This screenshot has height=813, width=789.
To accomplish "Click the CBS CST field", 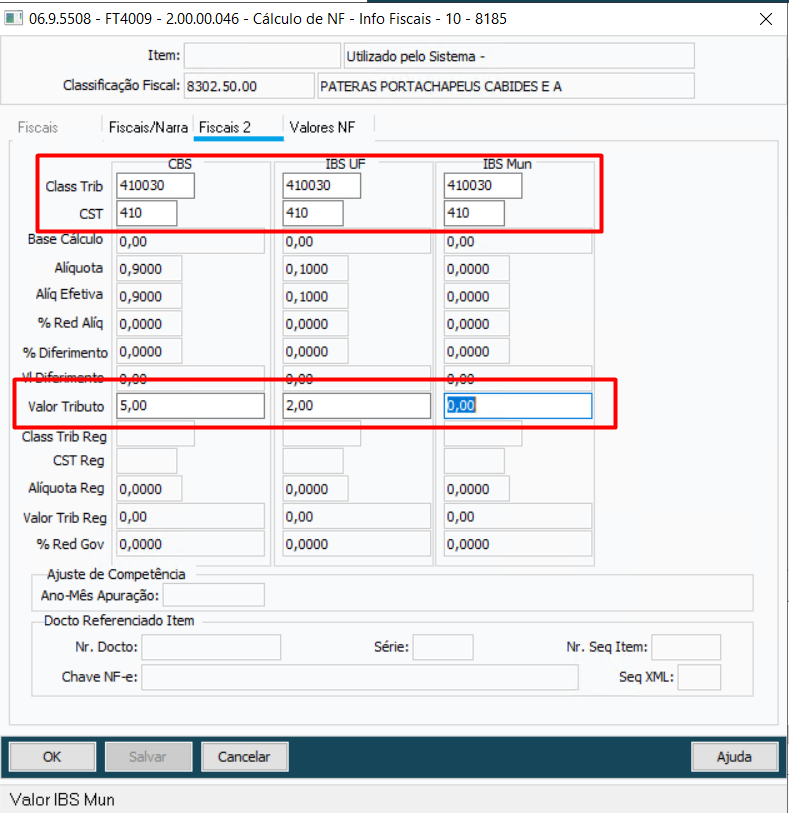I will pyautogui.click(x=147, y=213).
